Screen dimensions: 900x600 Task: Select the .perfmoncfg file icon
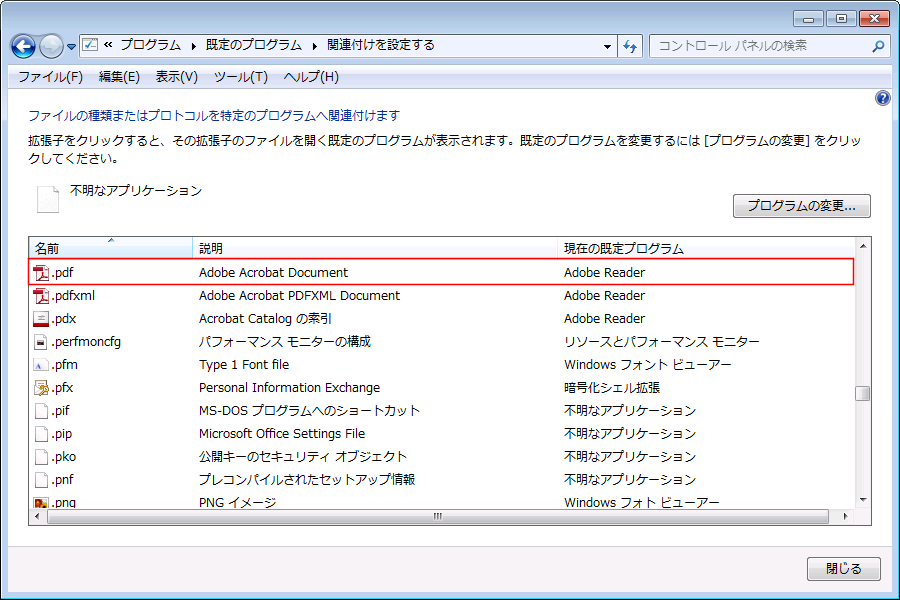(x=41, y=342)
